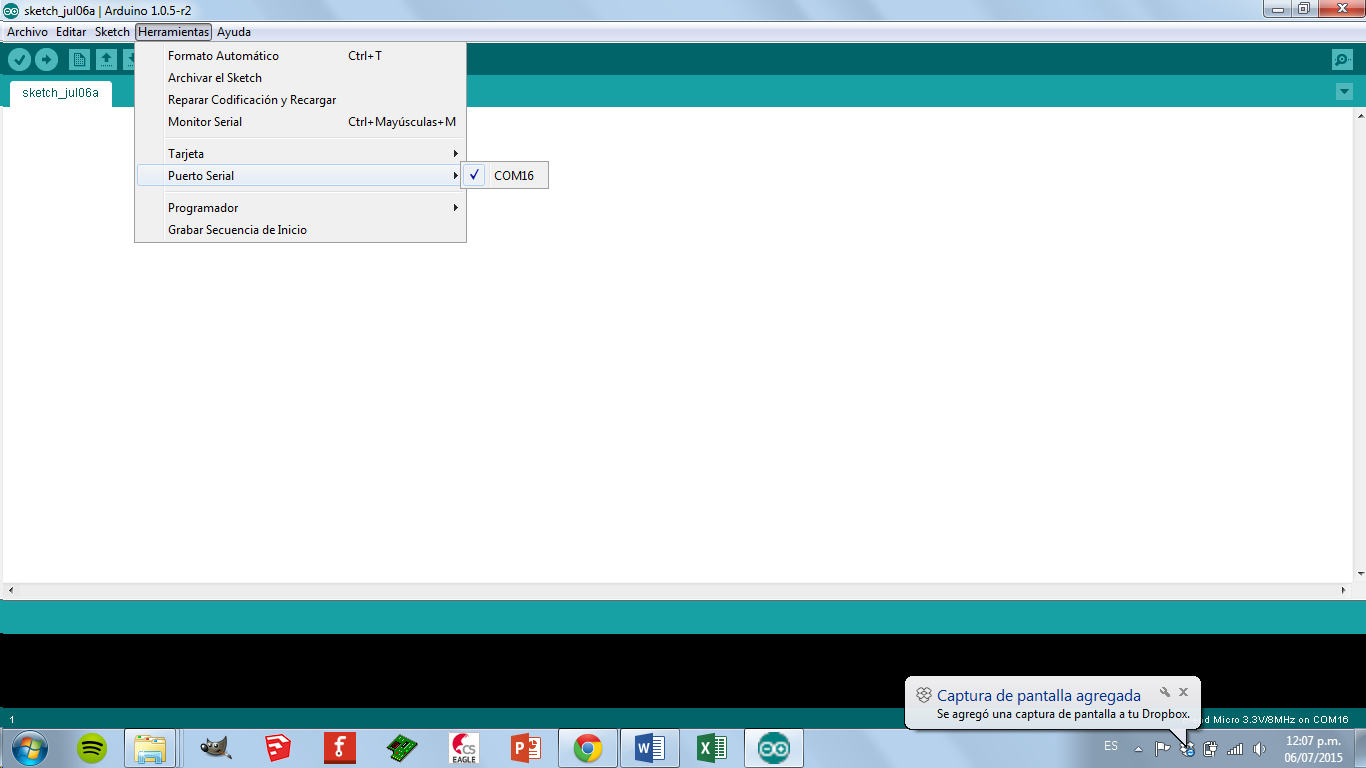
Task: Open the Editar menu
Action: (x=71, y=32)
